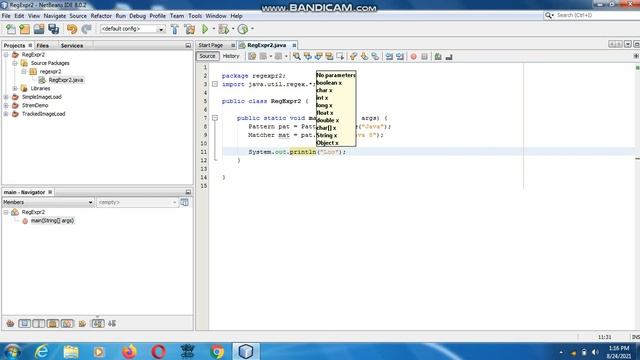The image size is (640, 360).
Task: Toggle Show Fields filter in Navigator
Action: pyautogui.click(x=24, y=324)
